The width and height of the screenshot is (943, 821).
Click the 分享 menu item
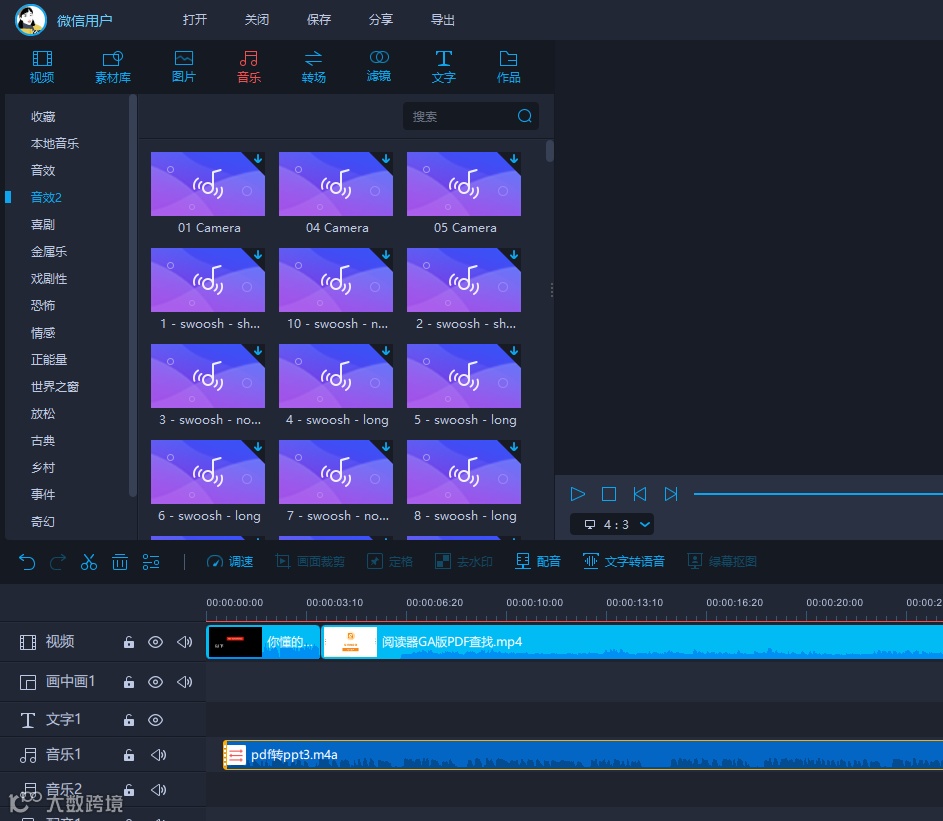pyautogui.click(x=381, y=20)
